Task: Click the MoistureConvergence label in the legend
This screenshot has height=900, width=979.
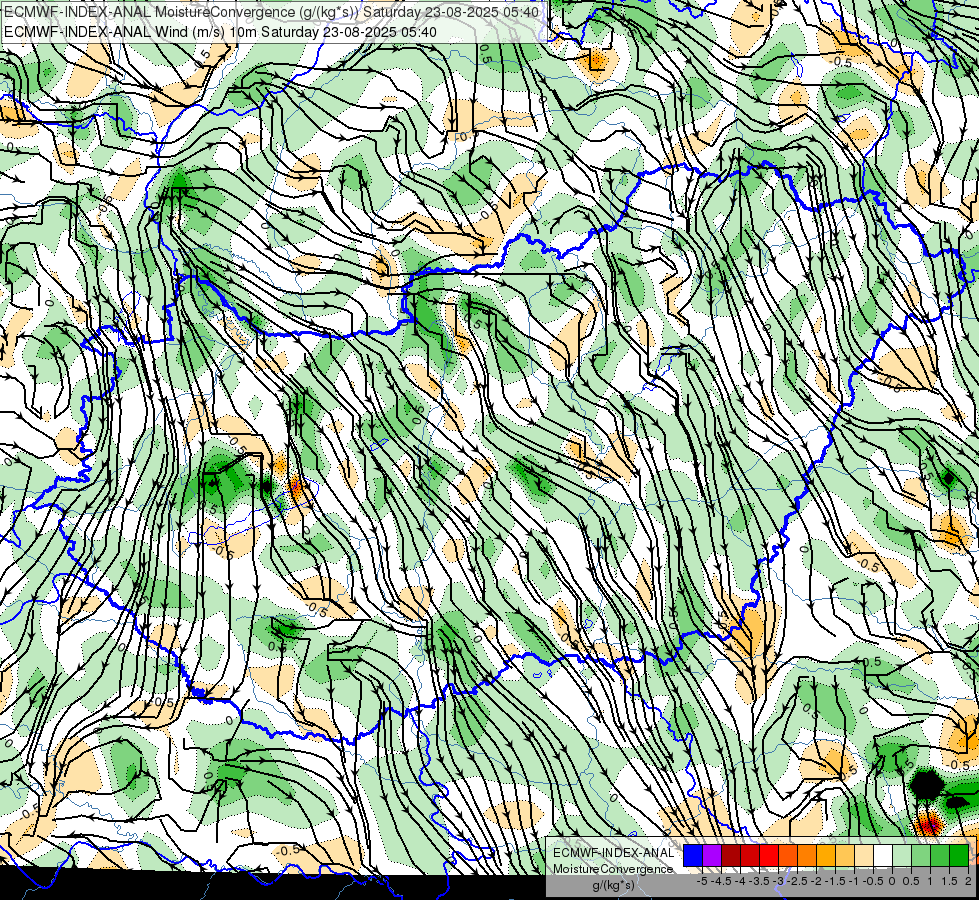Action: pos(613,869)
